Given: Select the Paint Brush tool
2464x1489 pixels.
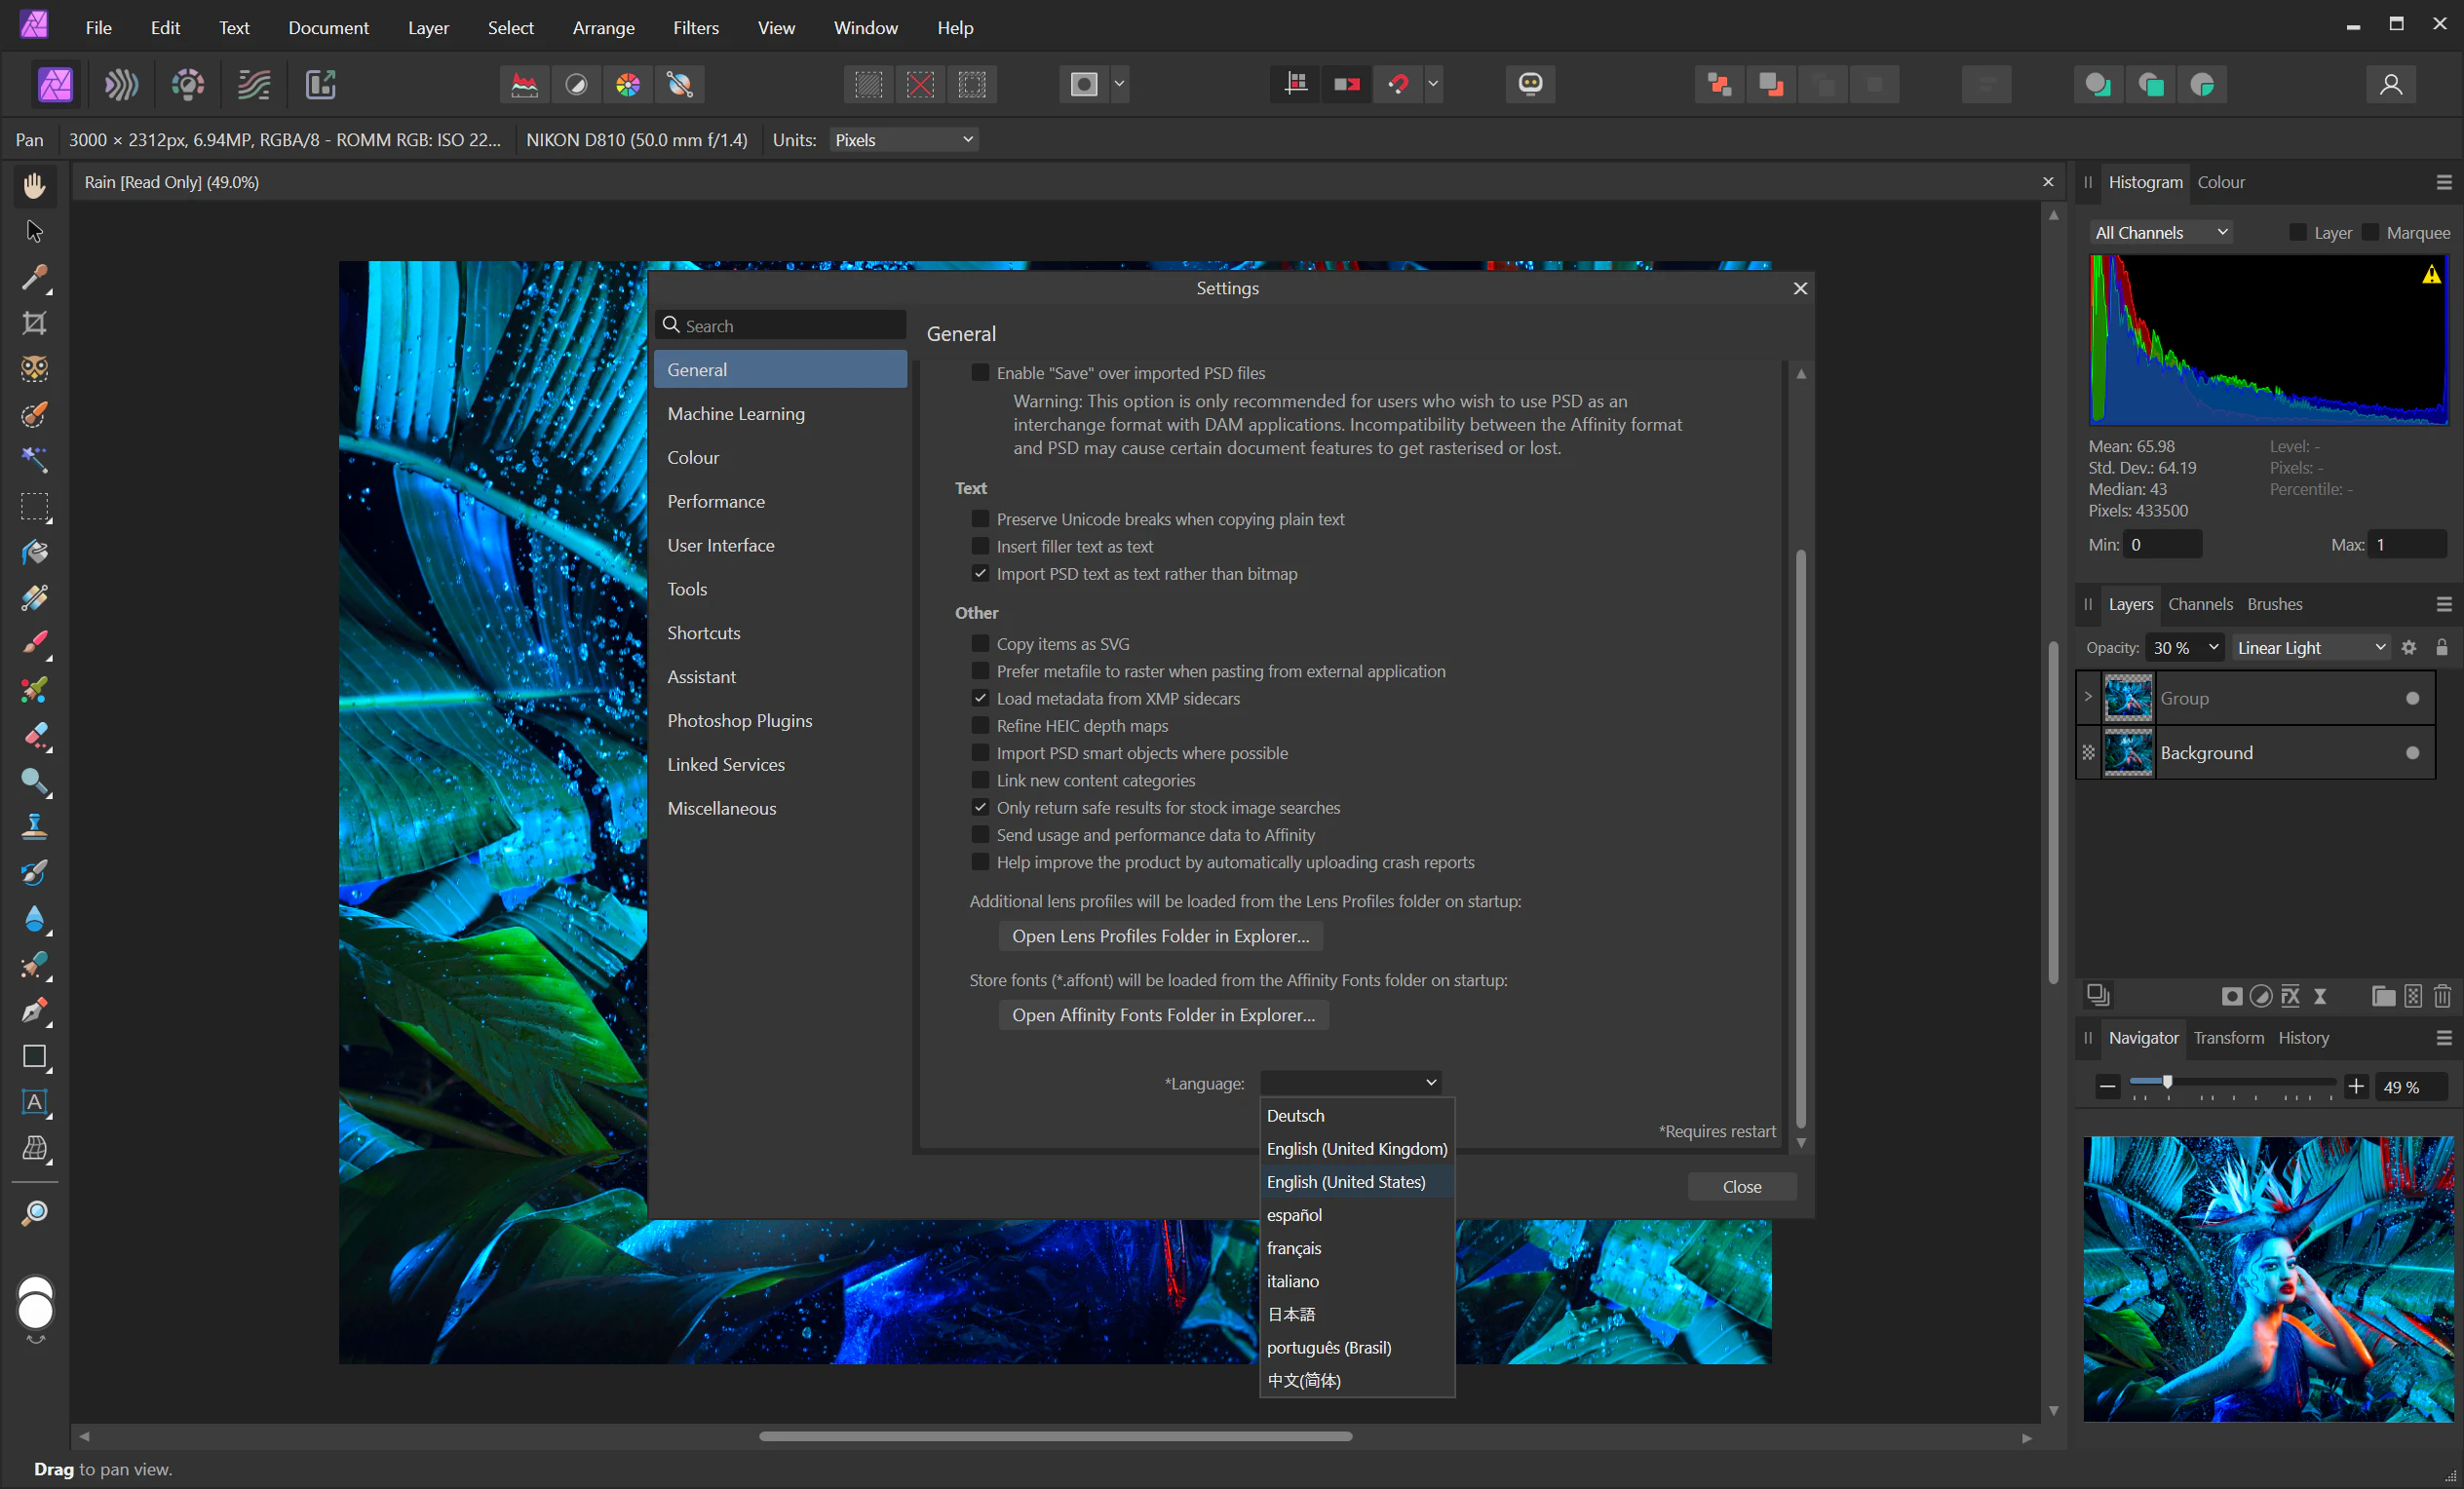Looking at the screenshot, I should pyautogui.click(x=34, y=643).
